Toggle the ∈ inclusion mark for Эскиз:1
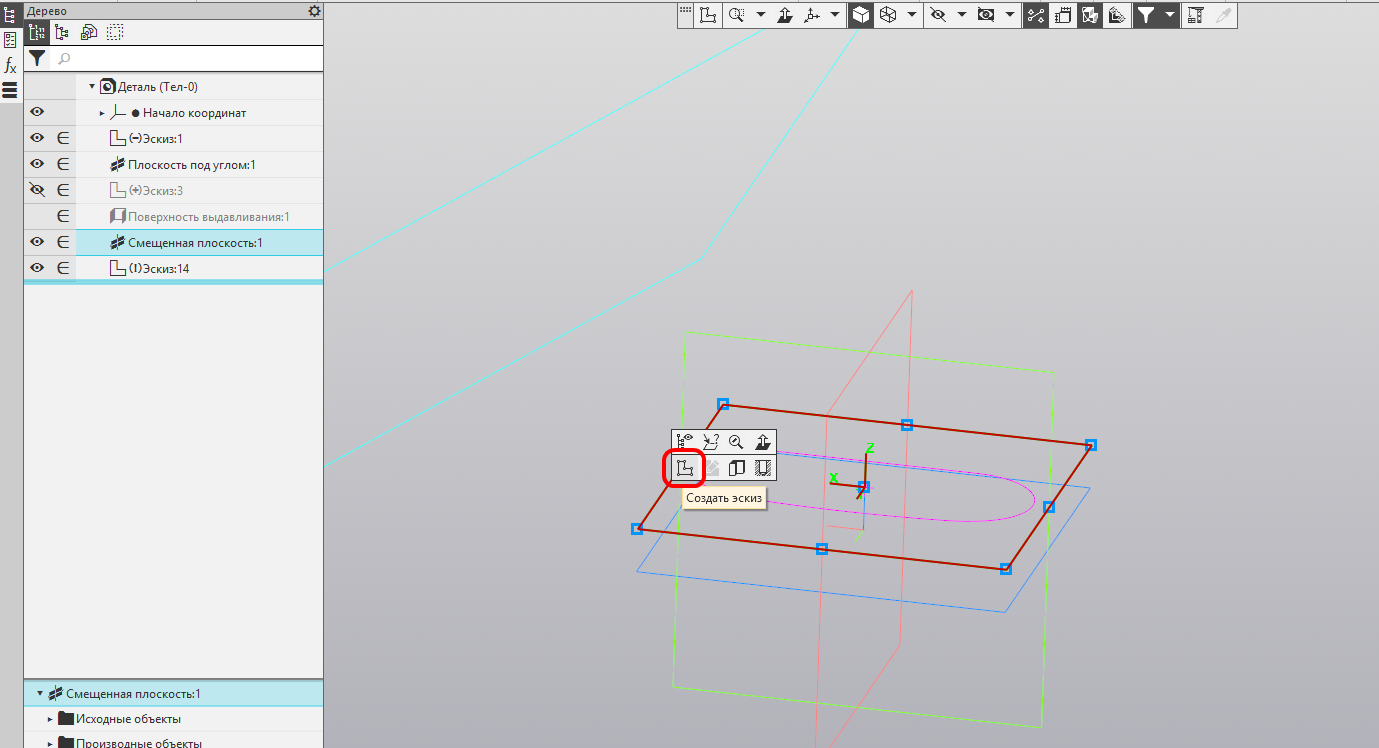The width and height of the screenshot is (1379, 748). pos(62,138)
